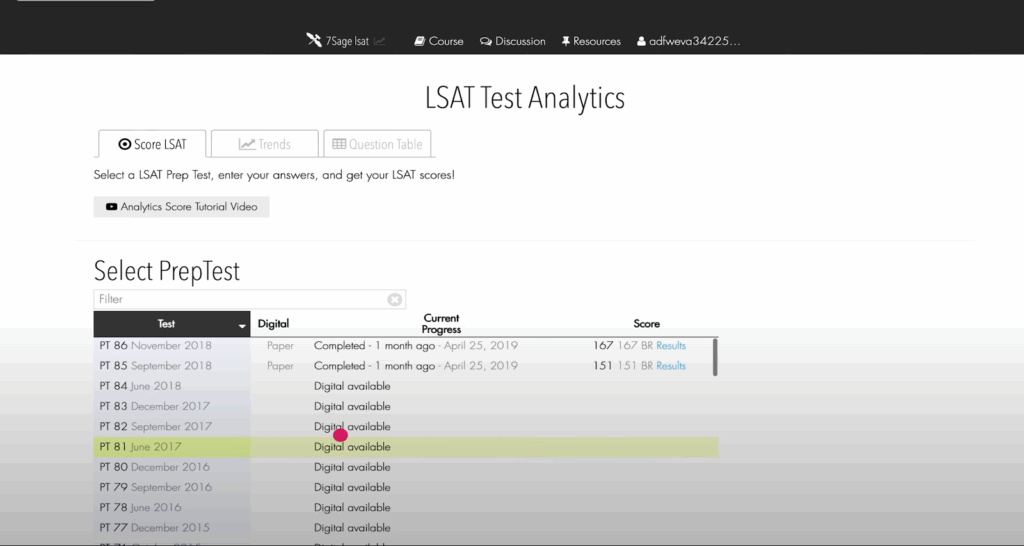Viewport: 1024px width, 546px height.
Task: Sort by the Current Progress column header
Action: coord(441,324)
